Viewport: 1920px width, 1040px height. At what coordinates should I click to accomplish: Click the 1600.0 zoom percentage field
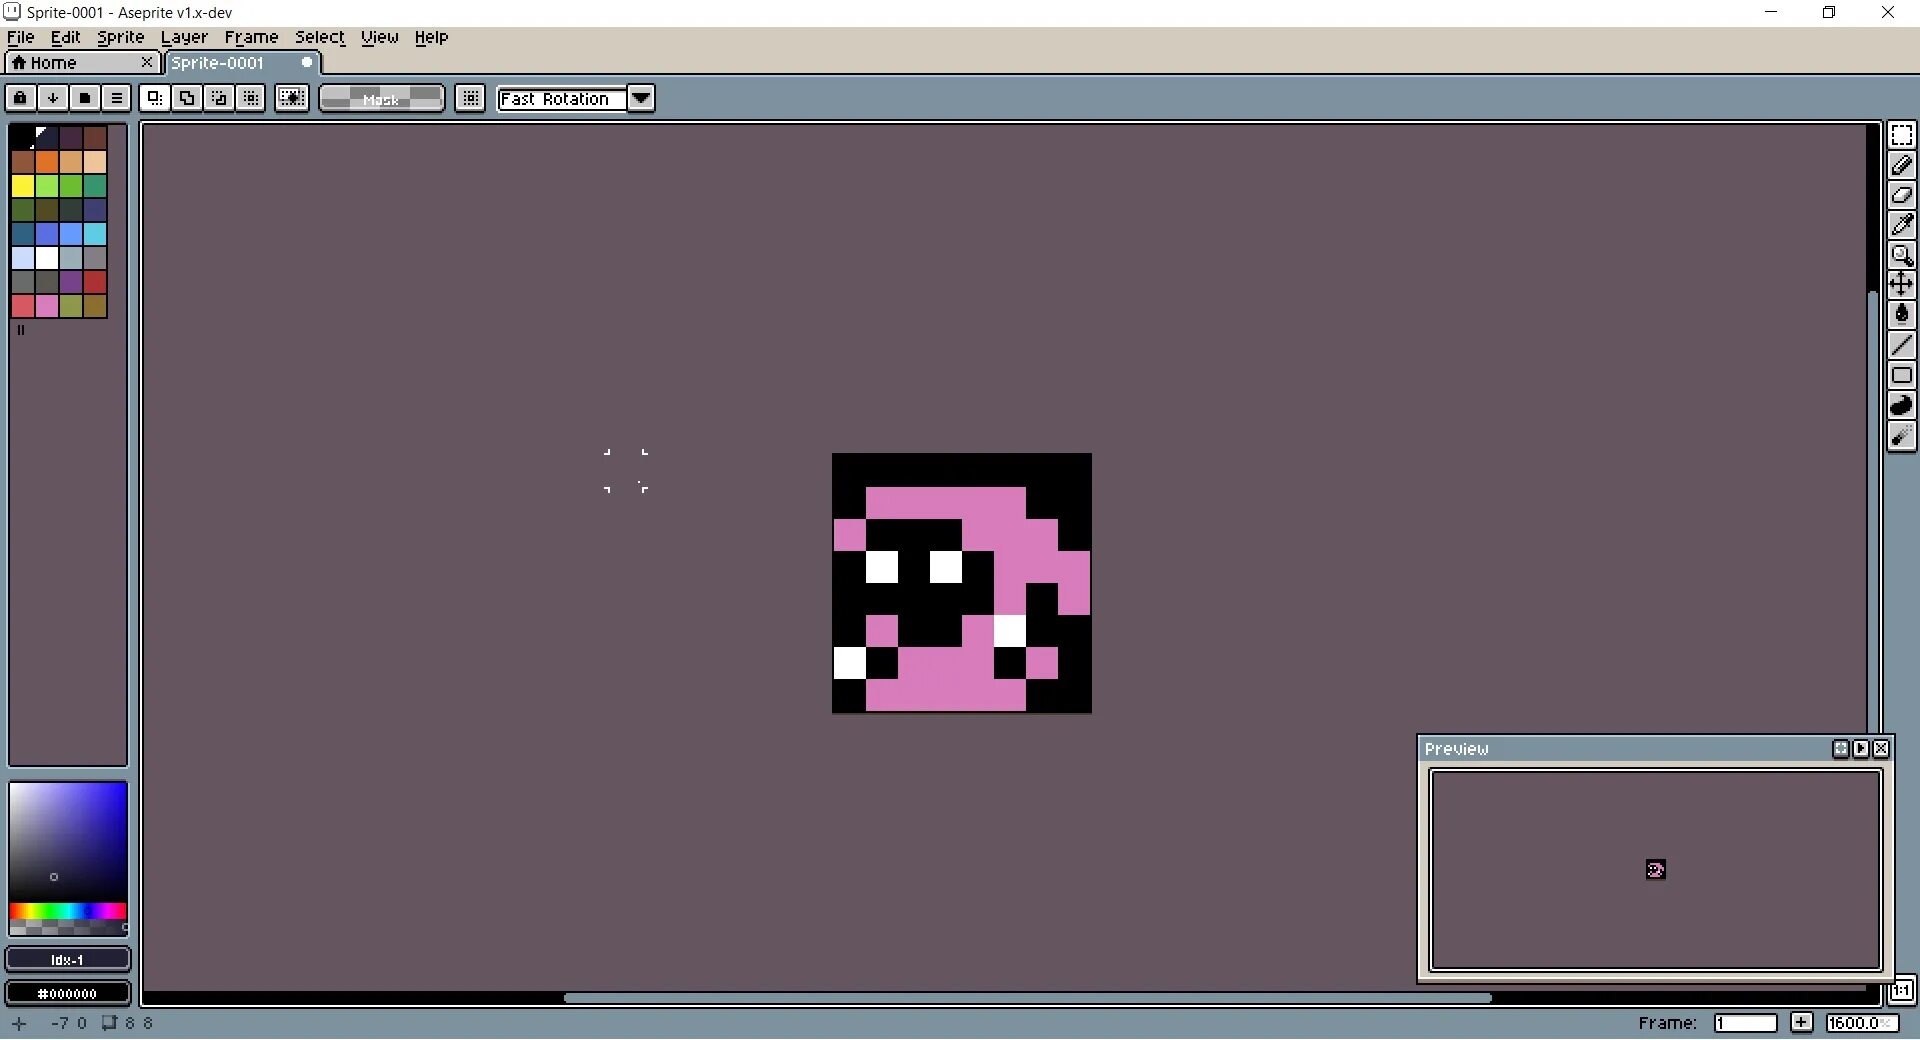click(1861, 1022)
